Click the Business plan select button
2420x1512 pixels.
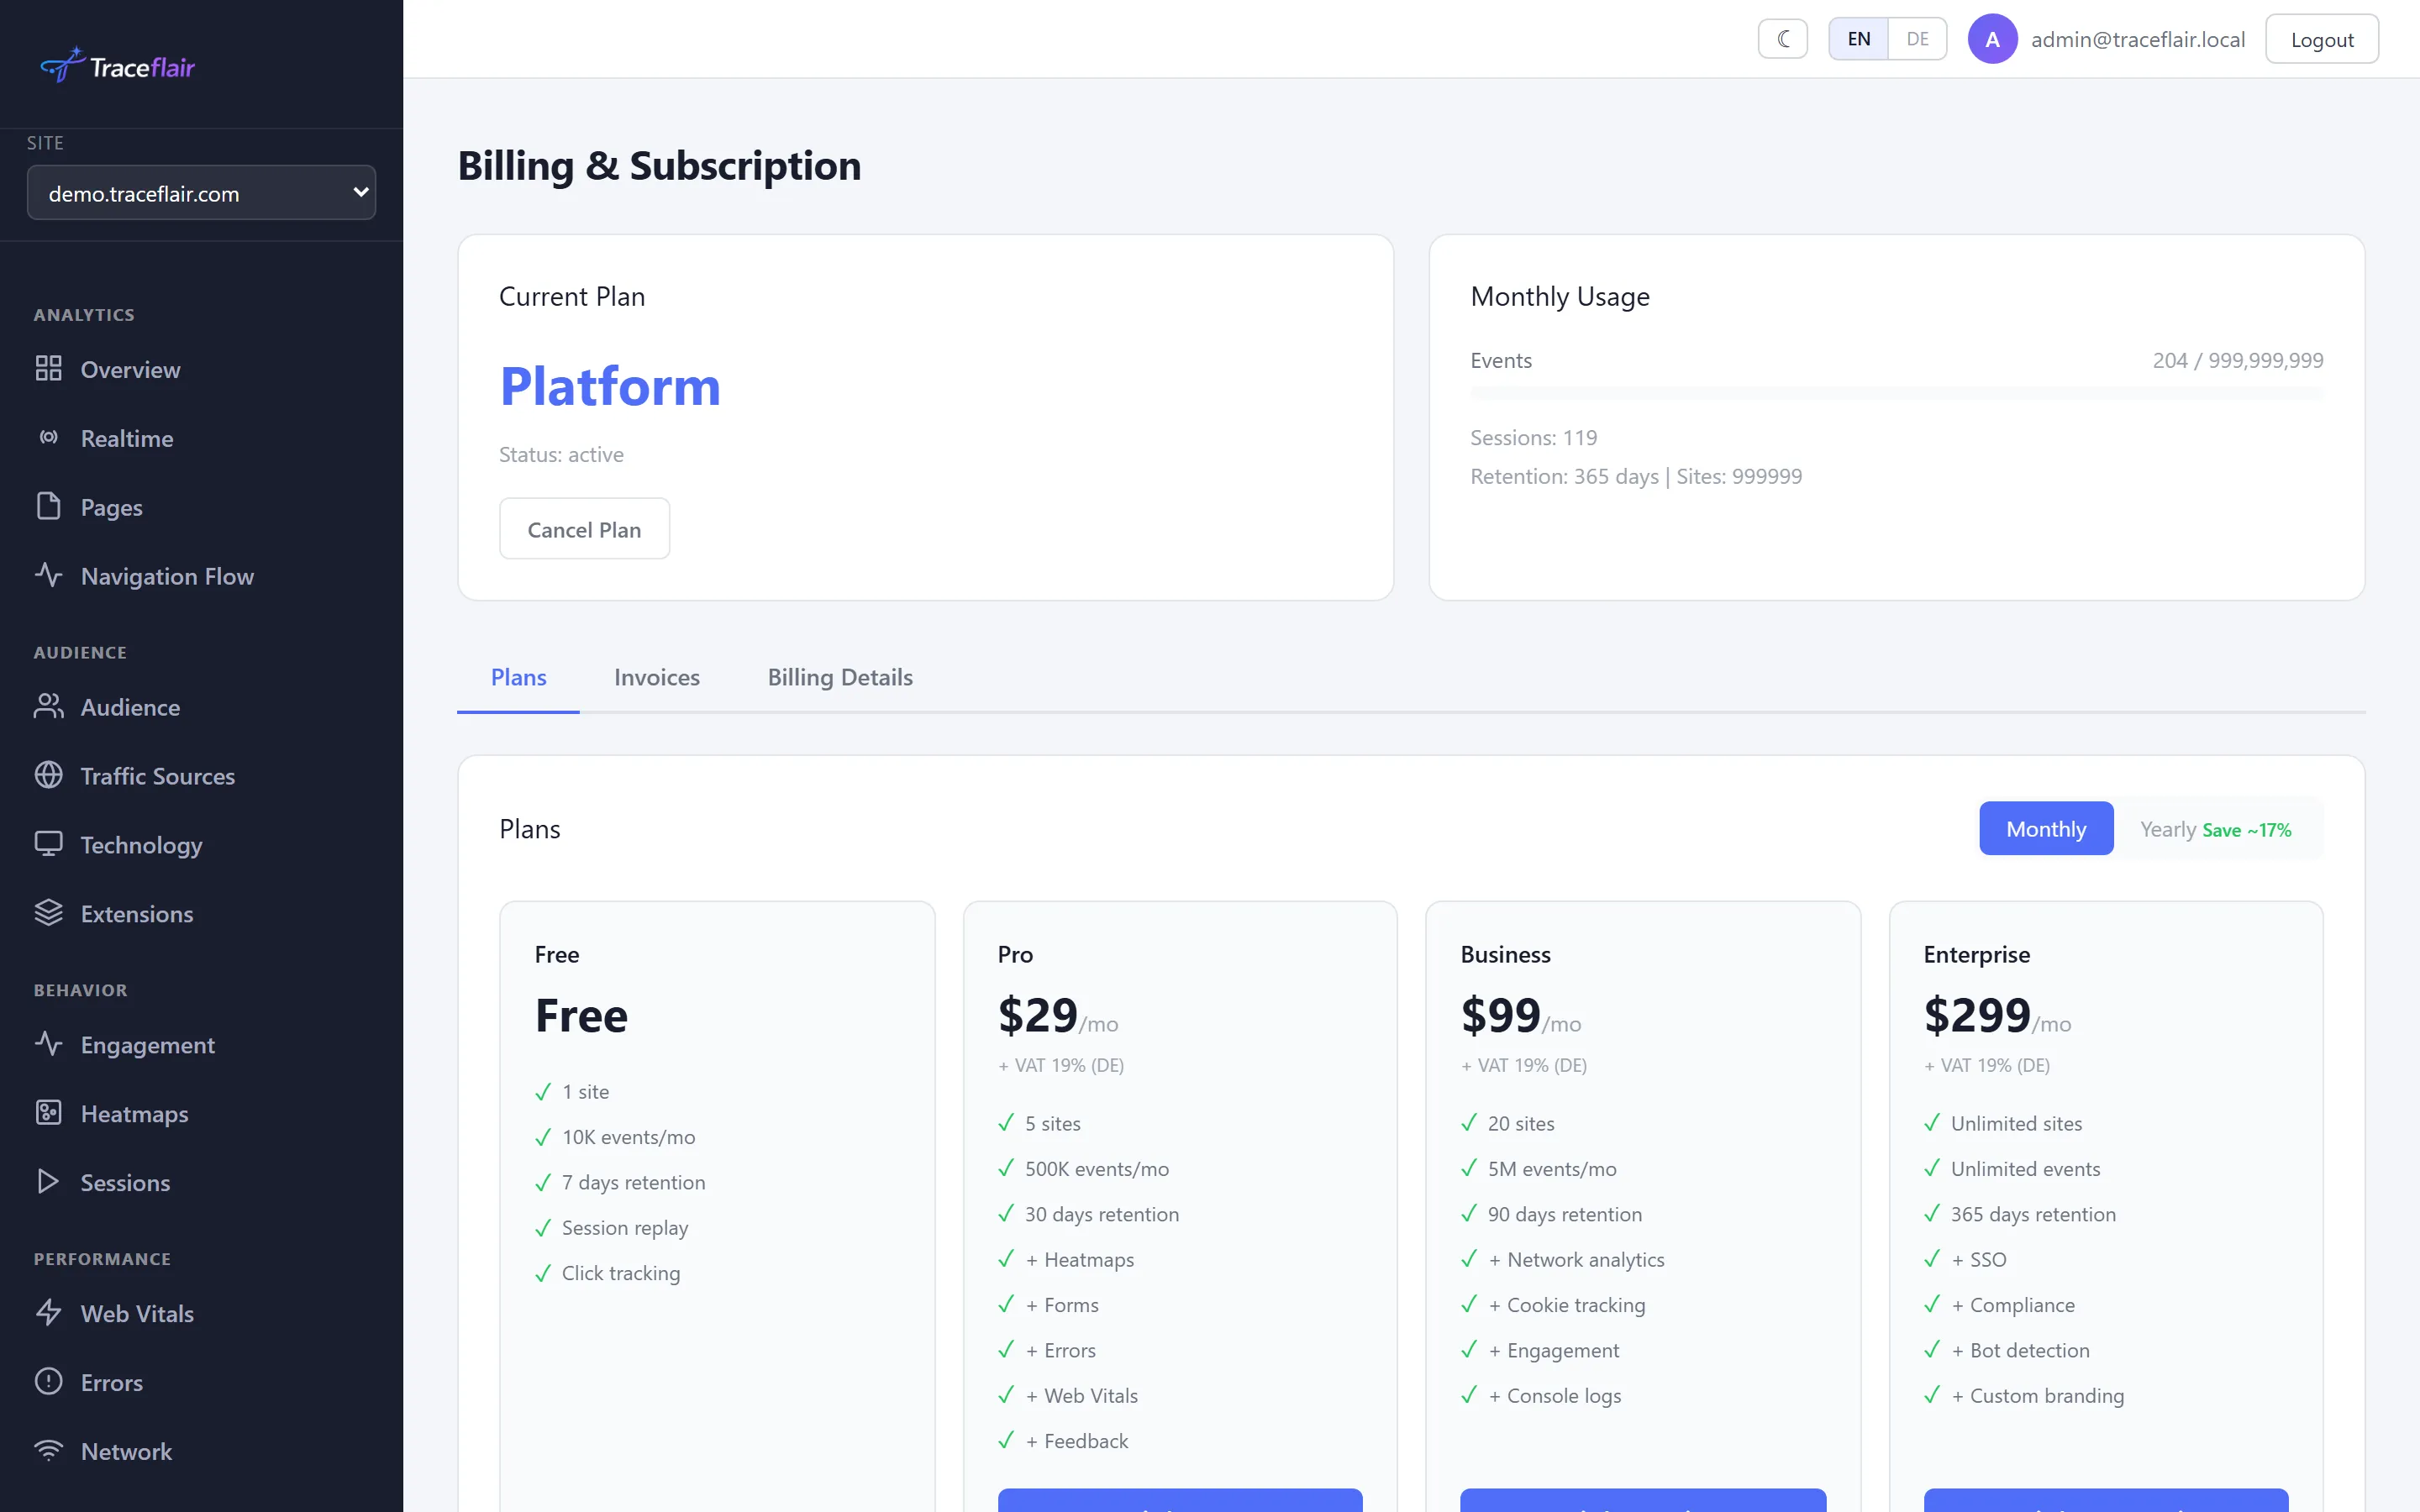[x=1643, y=1500]
